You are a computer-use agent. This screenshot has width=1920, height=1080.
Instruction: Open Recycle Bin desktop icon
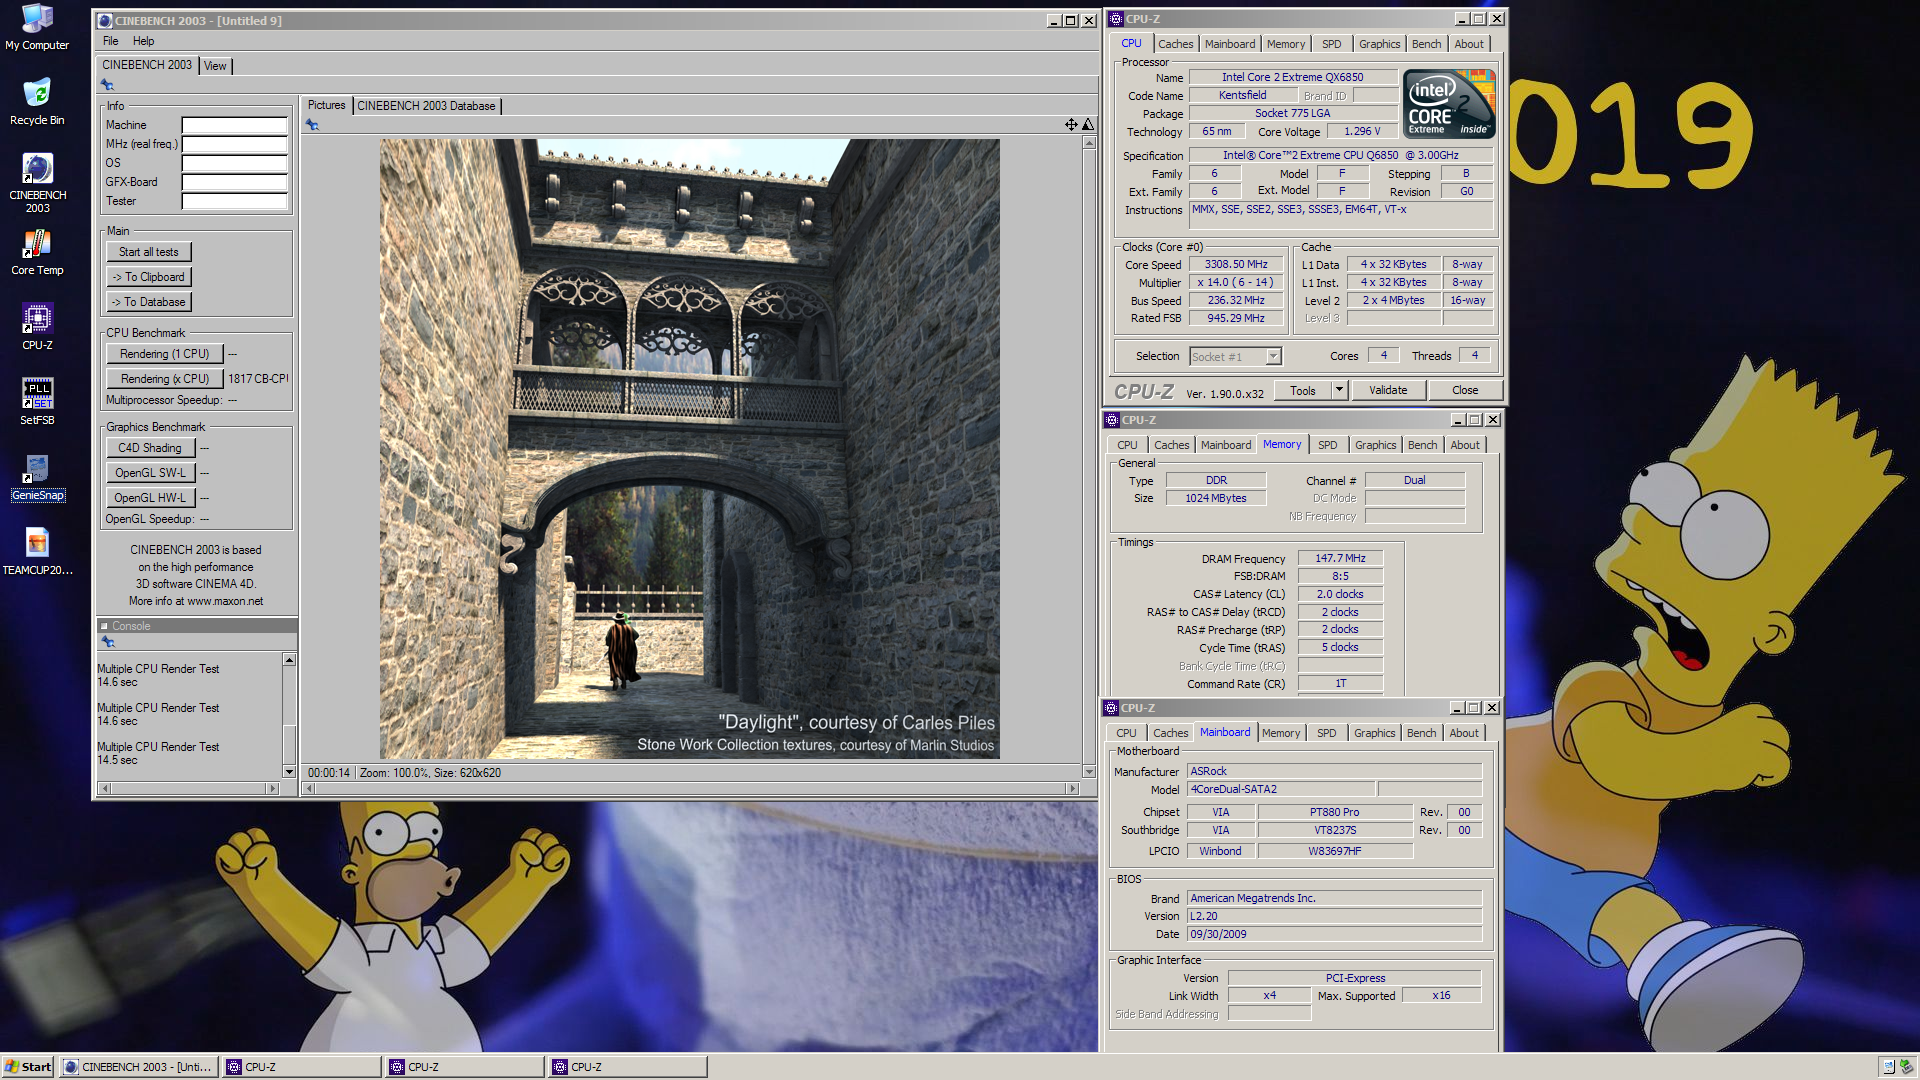pos(37,102)
